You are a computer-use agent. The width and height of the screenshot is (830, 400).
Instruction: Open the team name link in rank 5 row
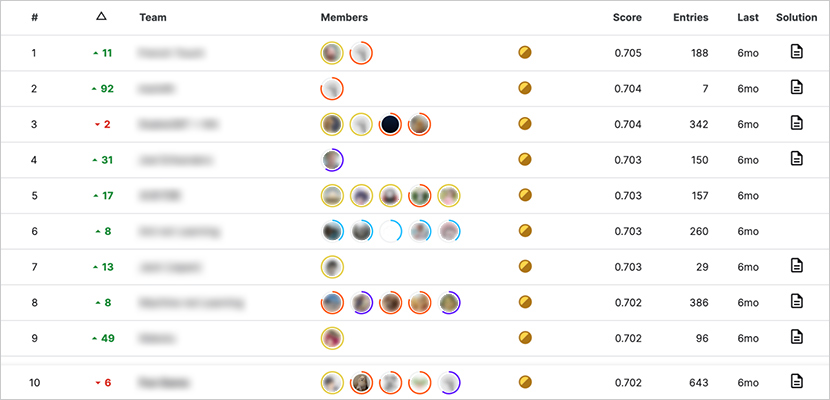(160, 196)
